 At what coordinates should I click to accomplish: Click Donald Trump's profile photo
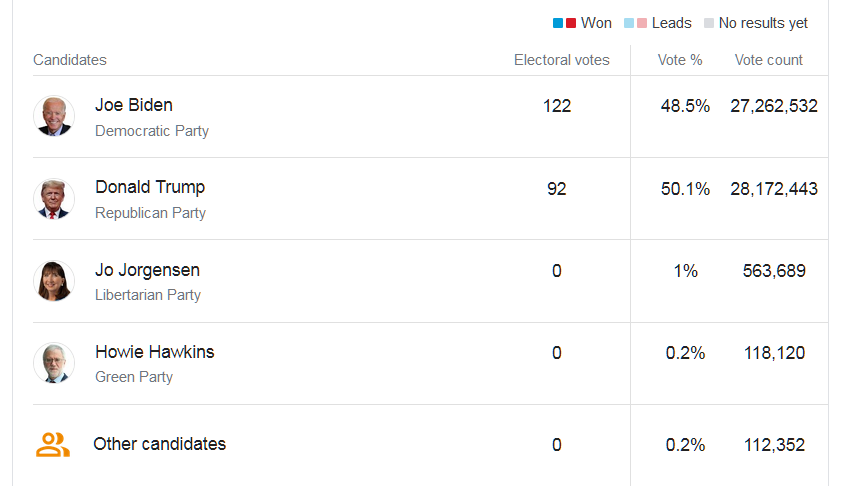click(x=53, y=198)
